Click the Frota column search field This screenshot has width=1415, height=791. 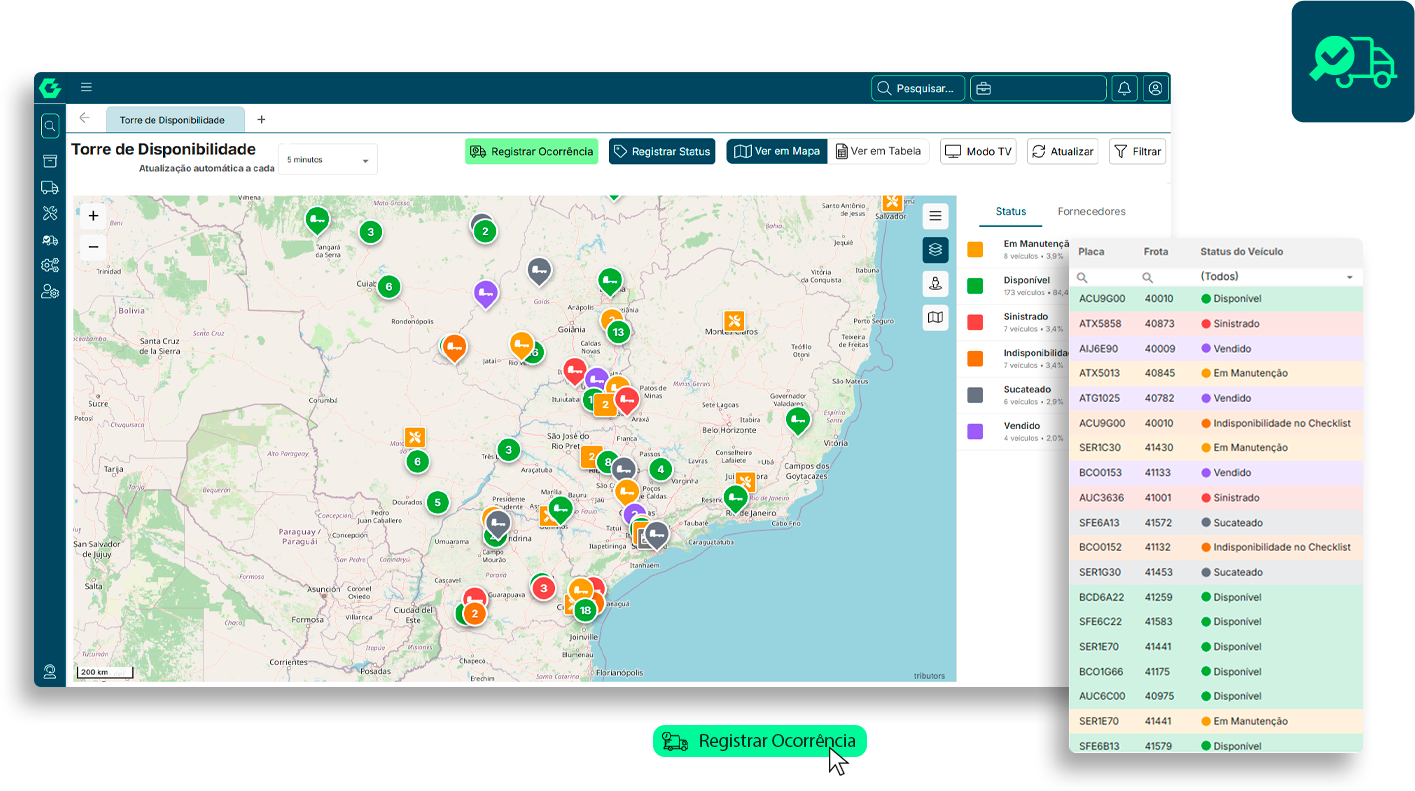(x=1166, y=277)
